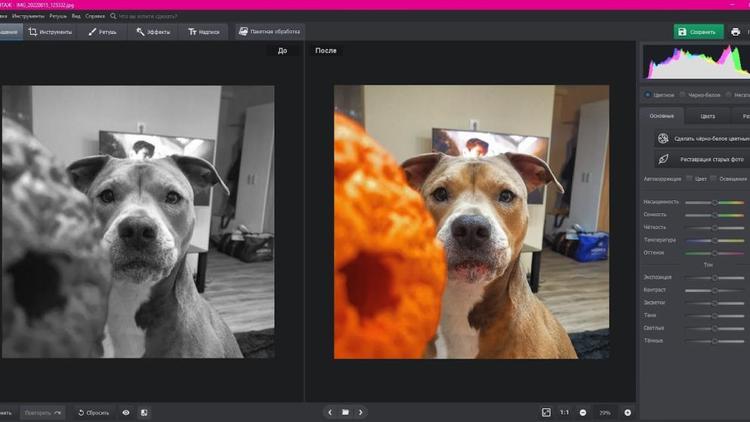Adjust the Экспозиция slider

tap(715, 278)
